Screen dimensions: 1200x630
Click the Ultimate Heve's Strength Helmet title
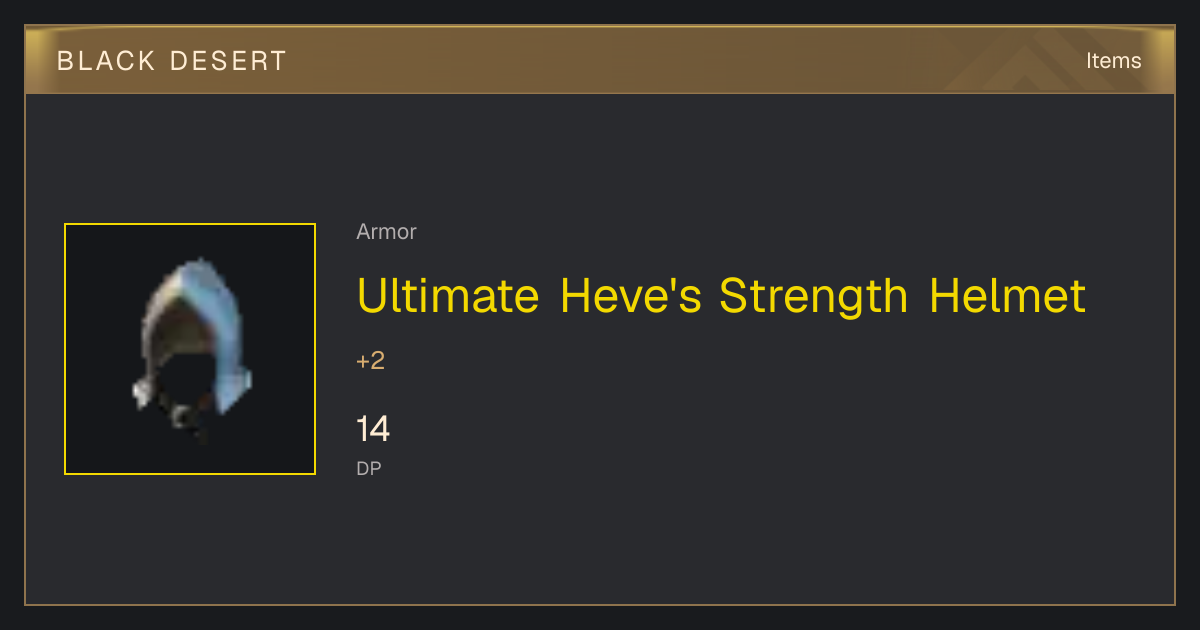pos(721,296)
